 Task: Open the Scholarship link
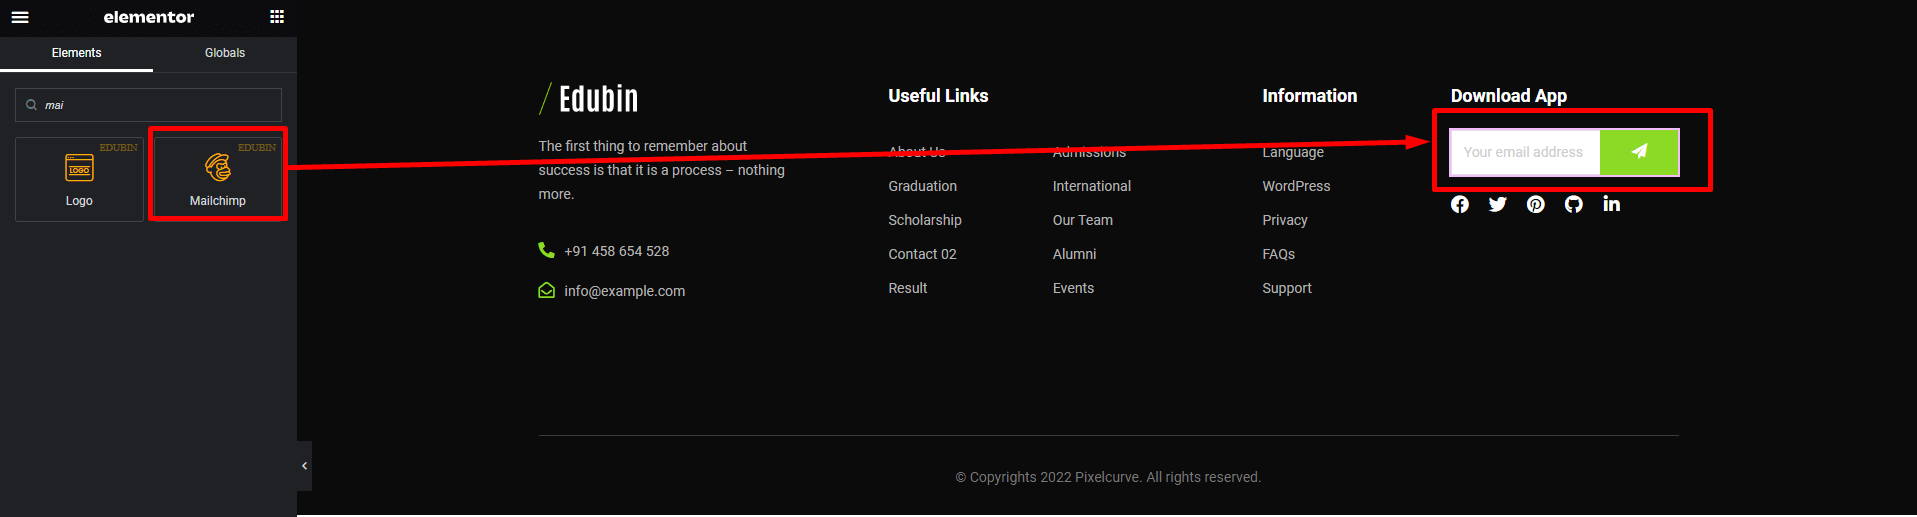(x=924, y=220)
